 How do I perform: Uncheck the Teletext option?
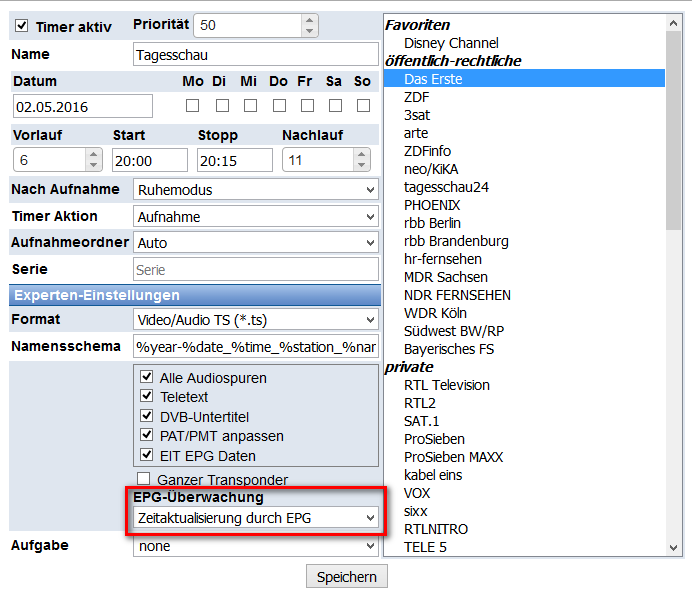point(147,396)
